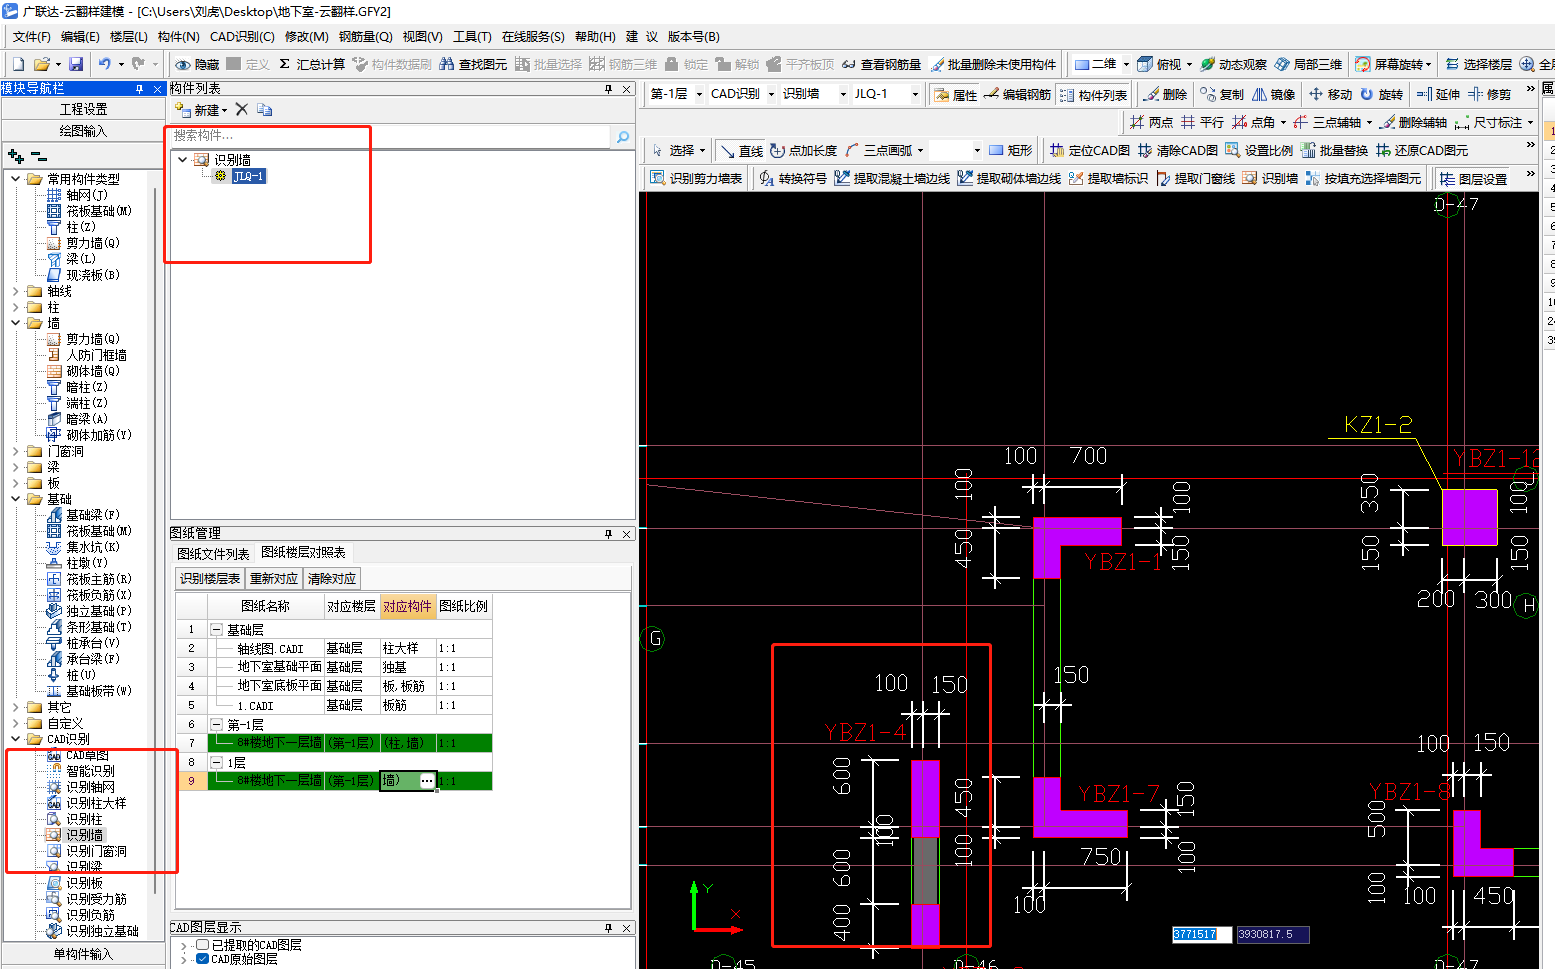
Task: Select 筏板基础(M) under 基础 node
Action: [98, 531]
